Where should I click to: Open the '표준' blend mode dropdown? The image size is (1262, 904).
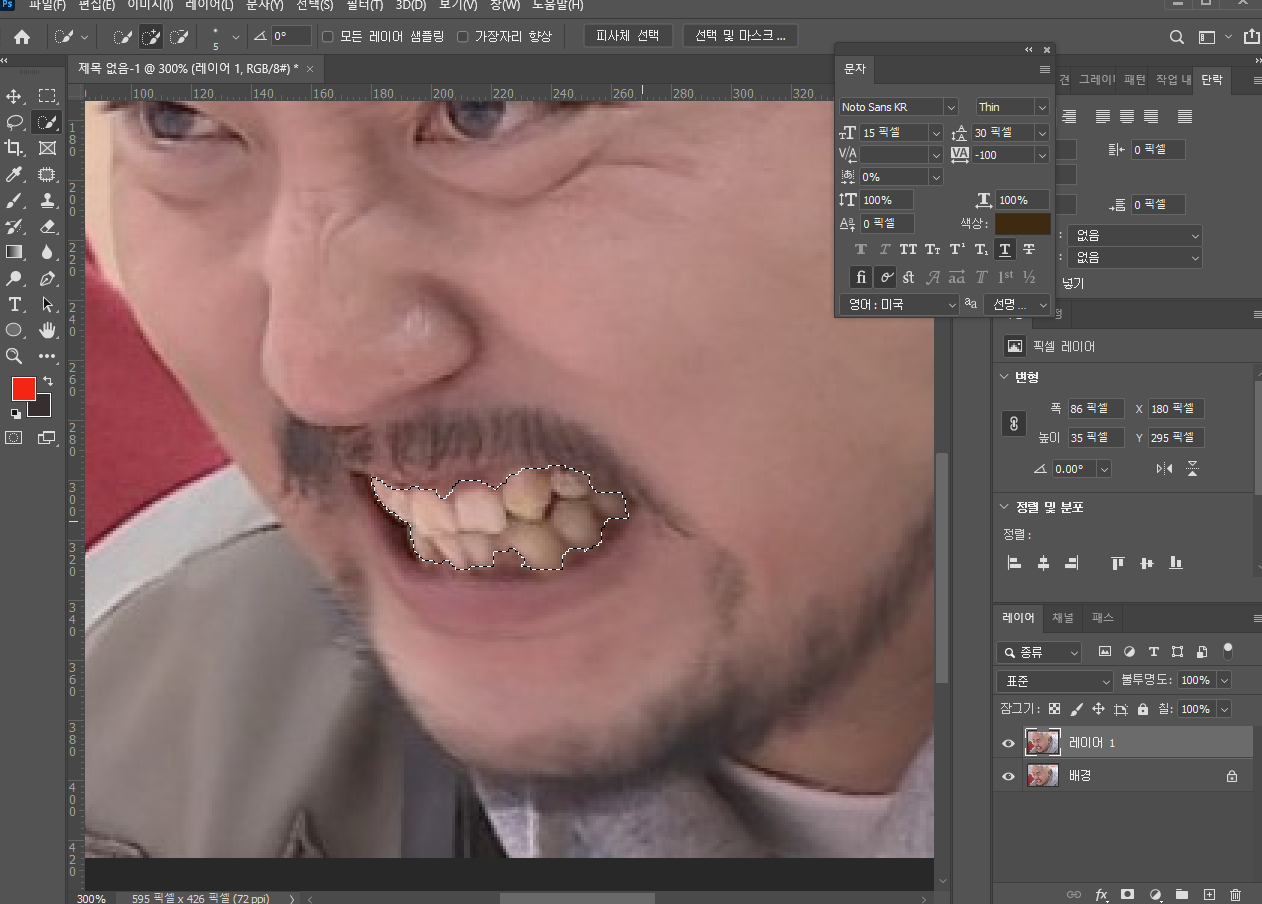click(1054, 680)
